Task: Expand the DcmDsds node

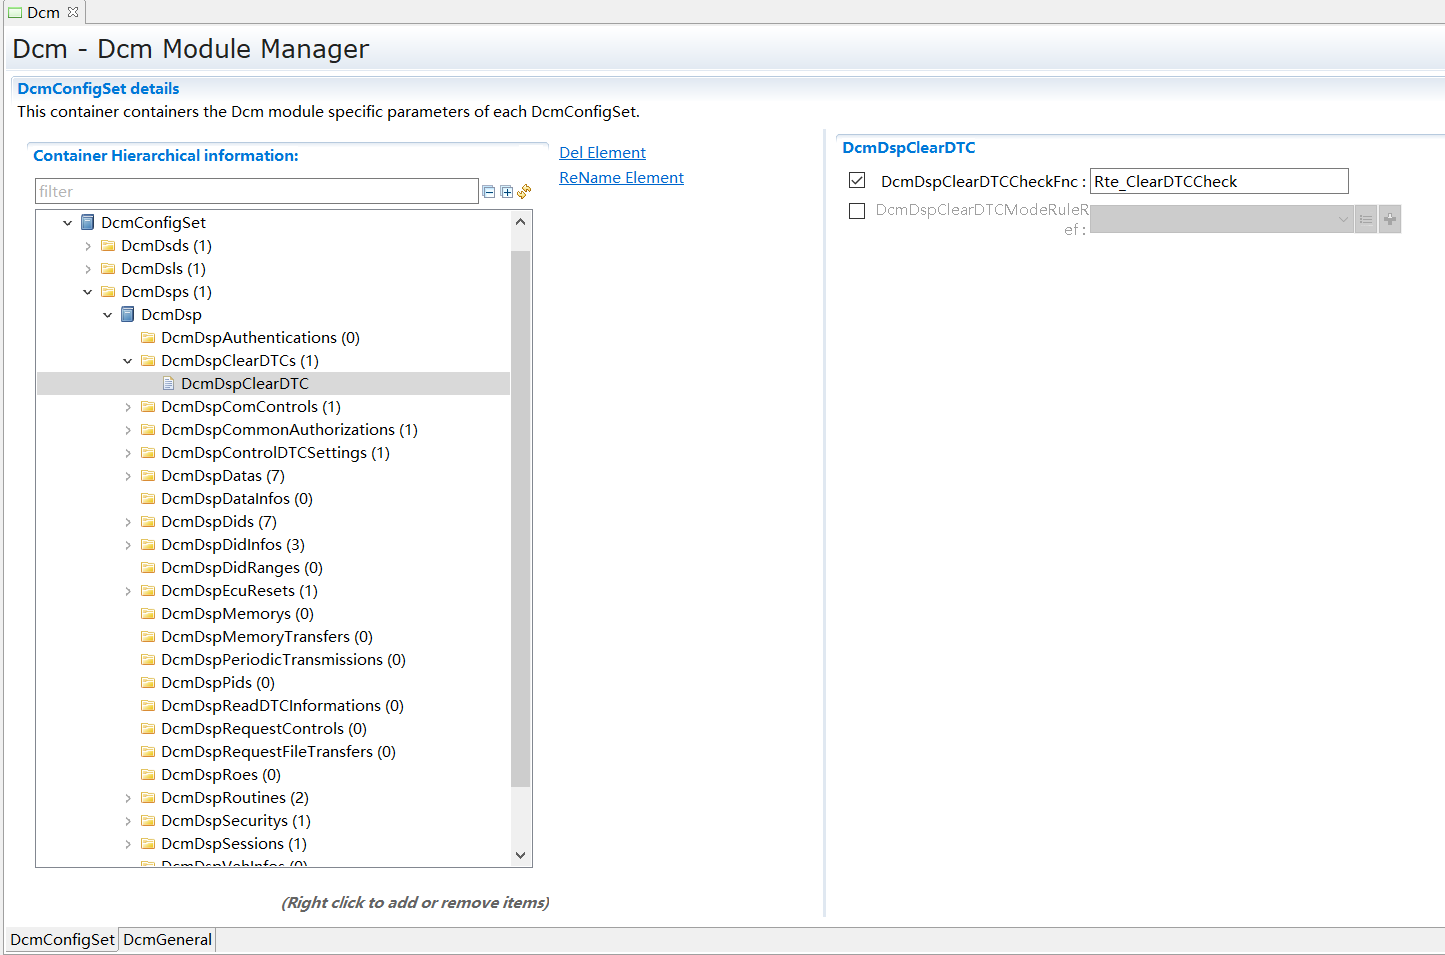Action: pyautogui.click(x=88, y=246)
